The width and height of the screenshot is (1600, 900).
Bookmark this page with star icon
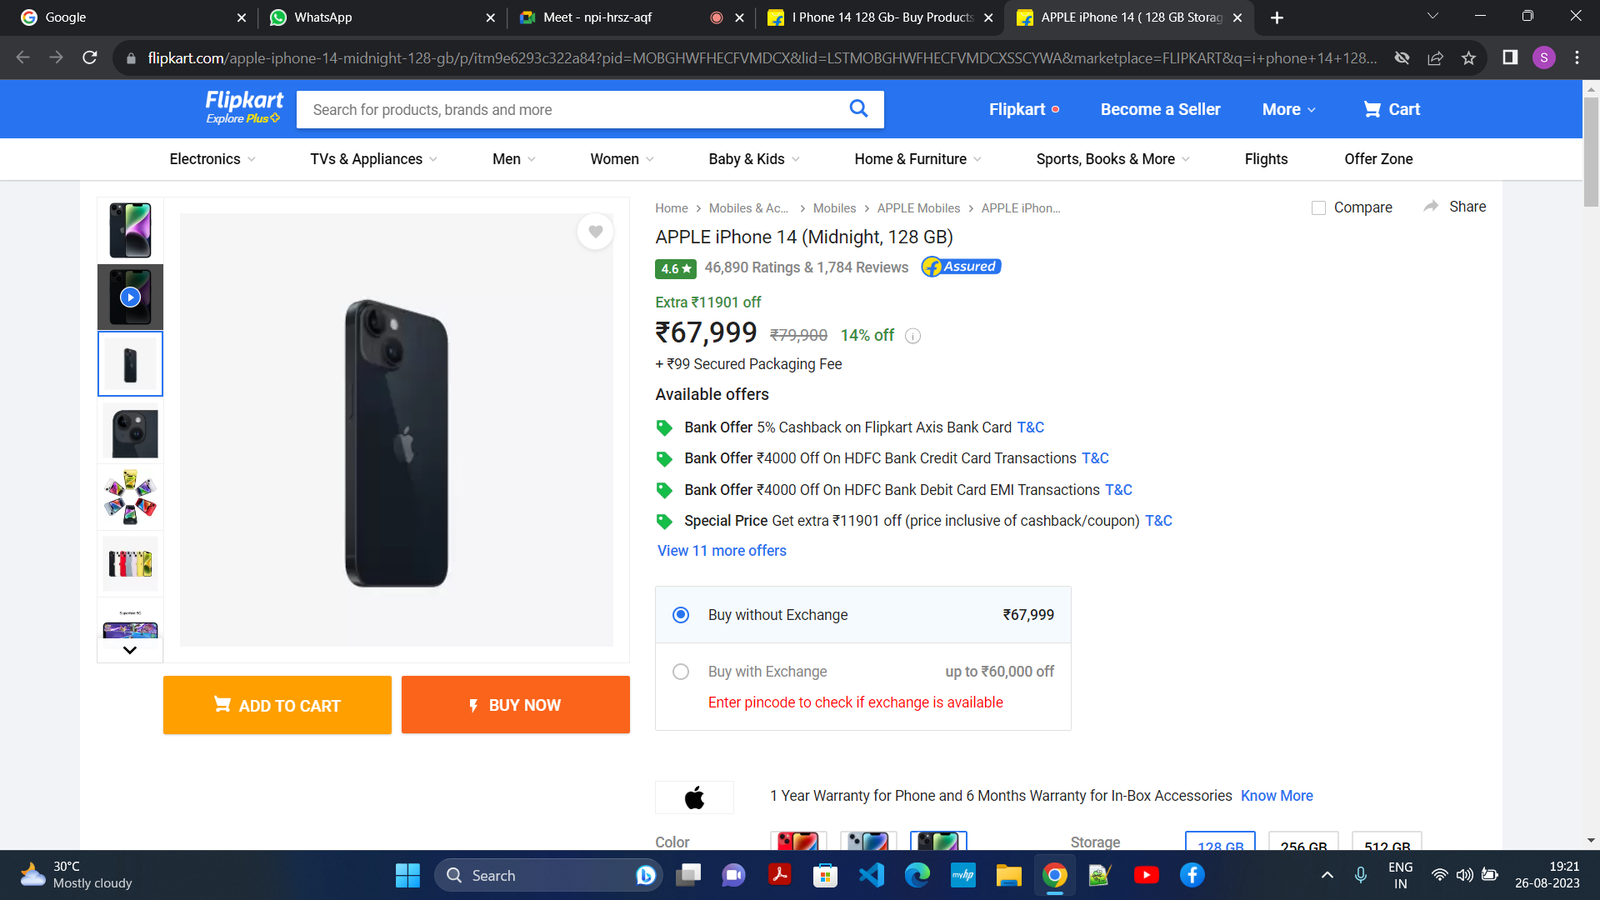(1468, 58)
